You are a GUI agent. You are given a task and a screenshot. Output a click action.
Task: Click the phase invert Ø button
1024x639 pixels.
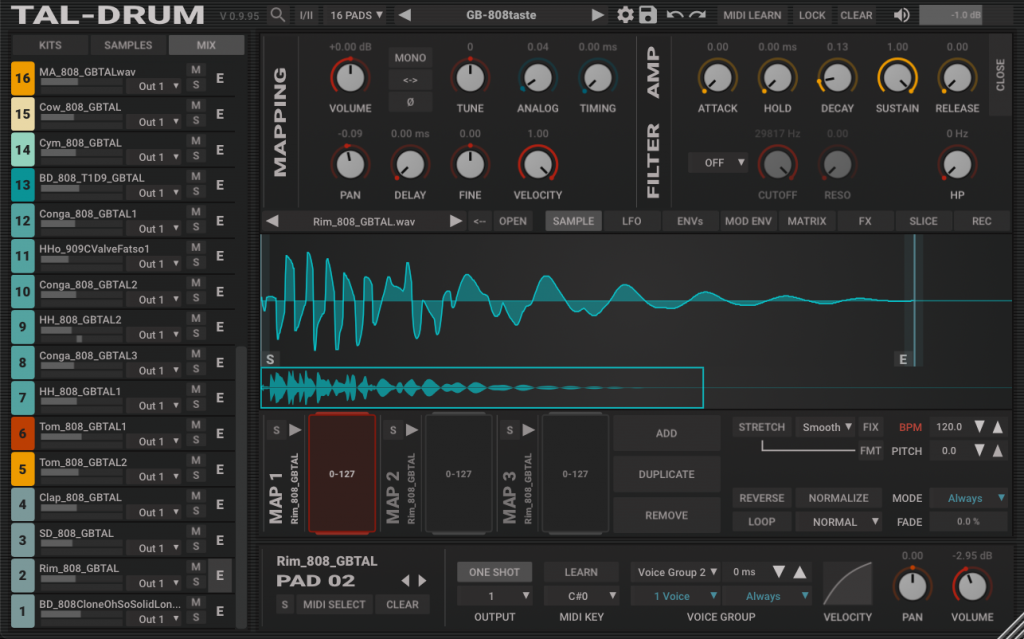tap(409, 101)
